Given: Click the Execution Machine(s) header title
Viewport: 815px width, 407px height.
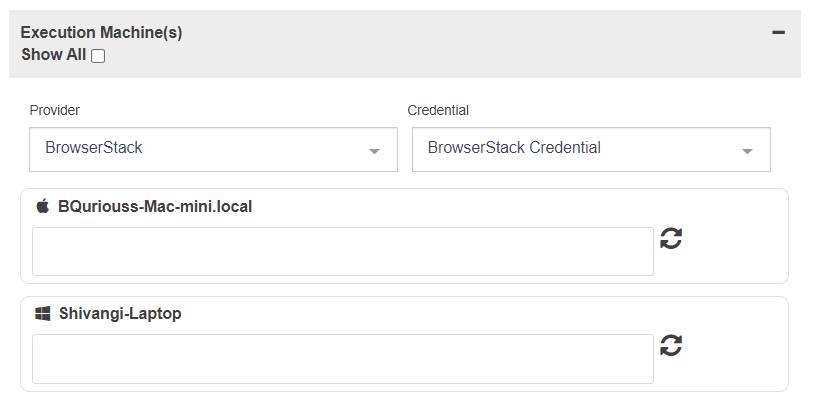Looking at the screenshot, I should pos(101,32).
